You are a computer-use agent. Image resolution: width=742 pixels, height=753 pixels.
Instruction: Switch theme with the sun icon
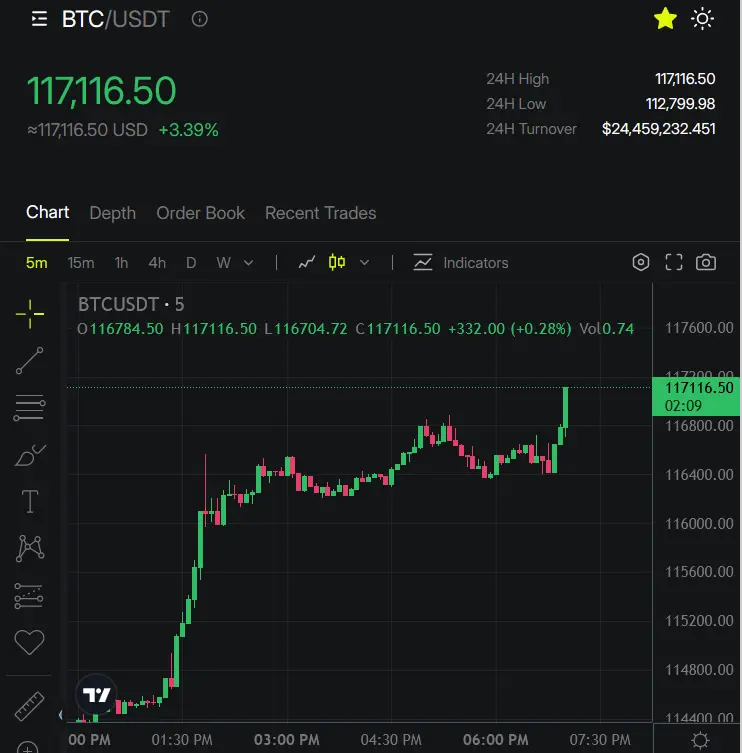click(x=702, y=19)
